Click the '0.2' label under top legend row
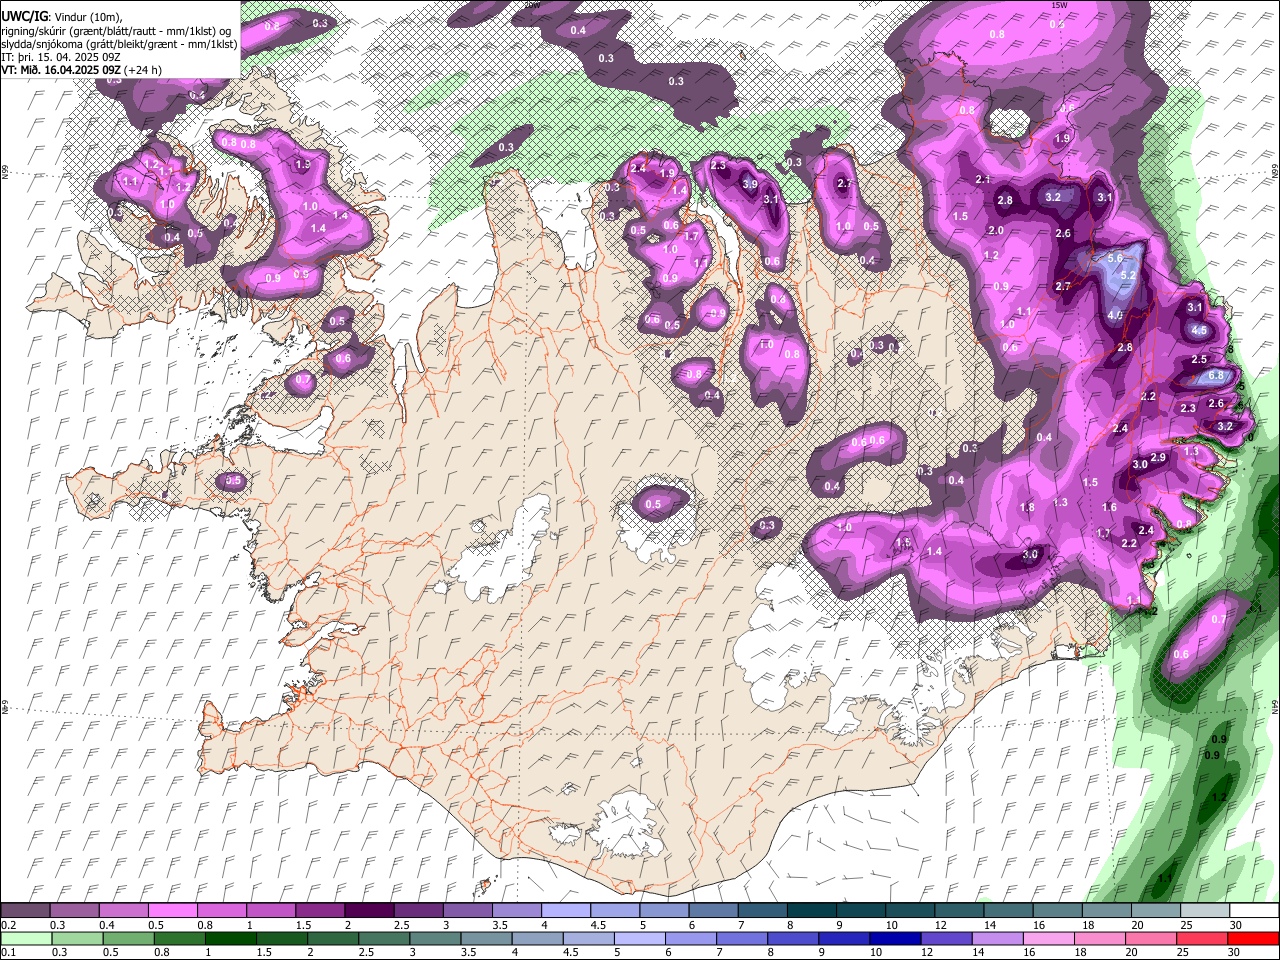This screenshot has width=1280, height=960. (x=9, y=925)
